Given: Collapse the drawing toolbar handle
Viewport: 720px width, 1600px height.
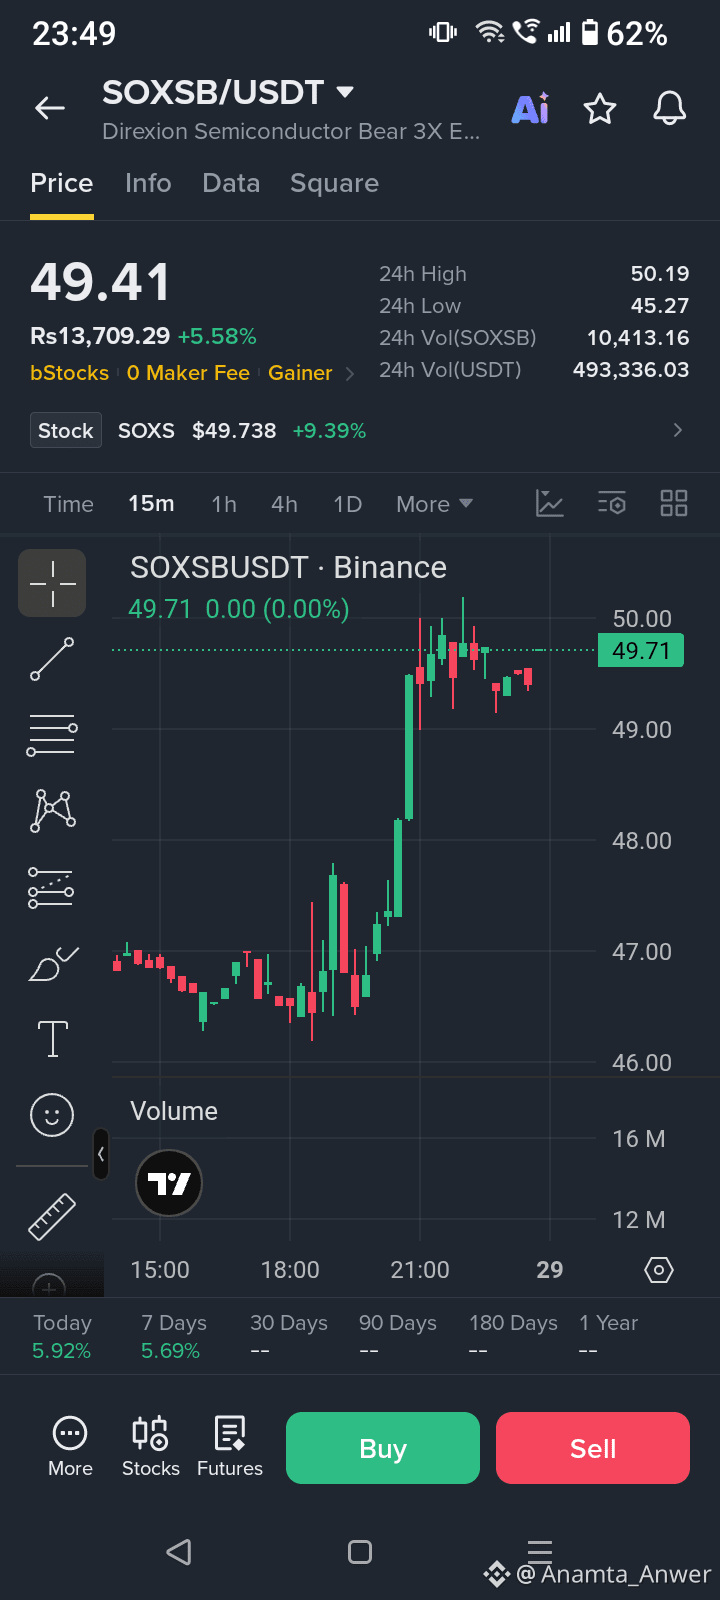Looking at the screenshot, I should pos(100,1154).
